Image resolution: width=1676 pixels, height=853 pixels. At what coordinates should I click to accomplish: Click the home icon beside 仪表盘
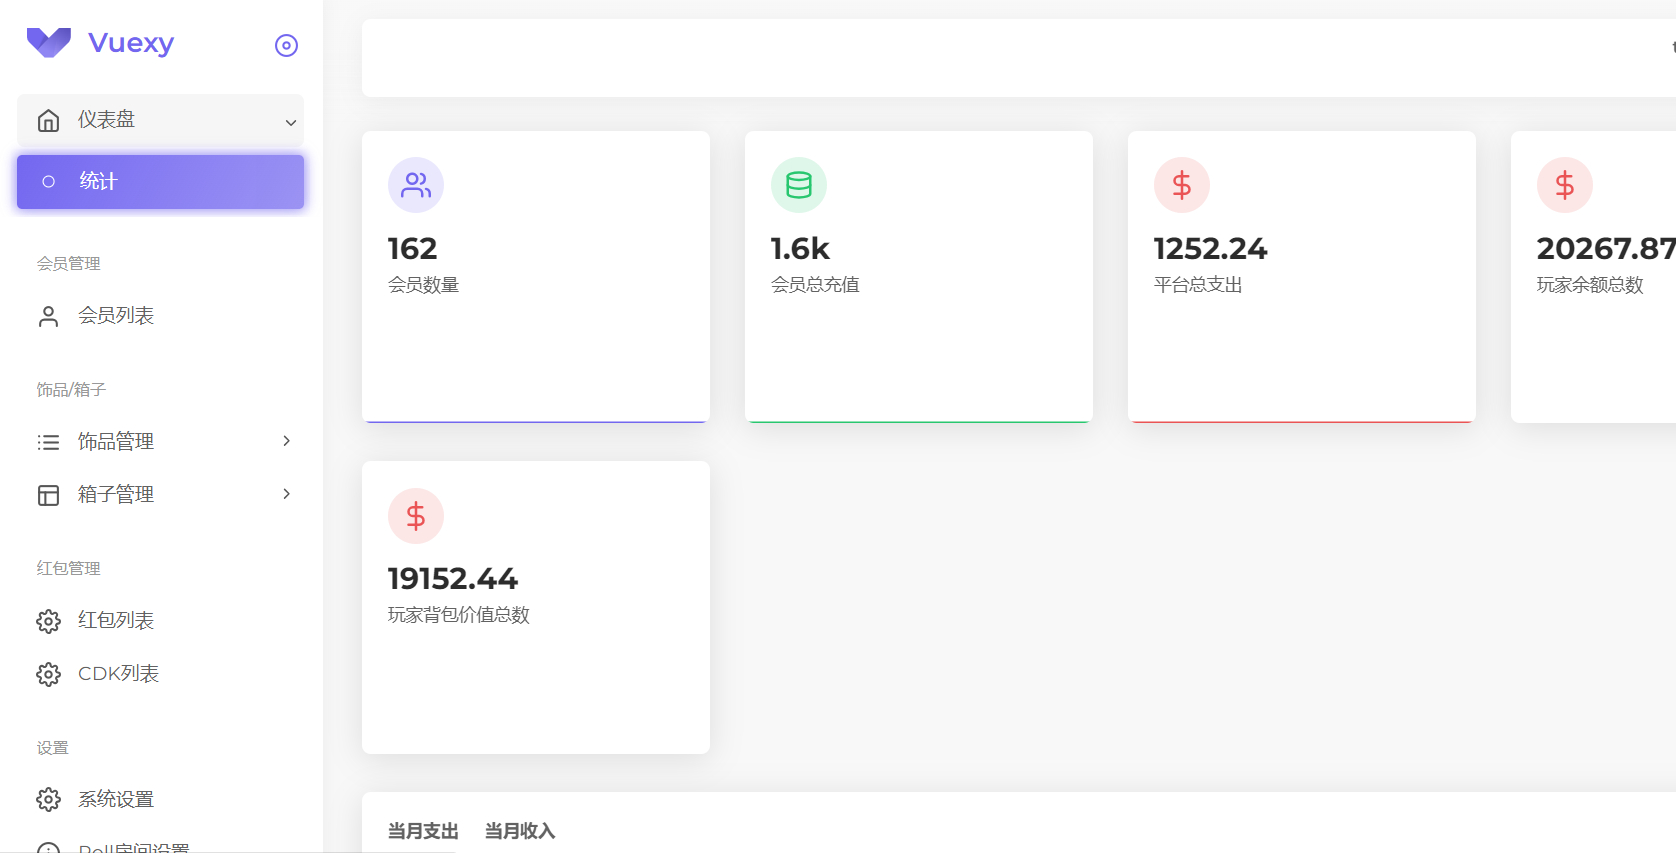click(x=48, y=121)
